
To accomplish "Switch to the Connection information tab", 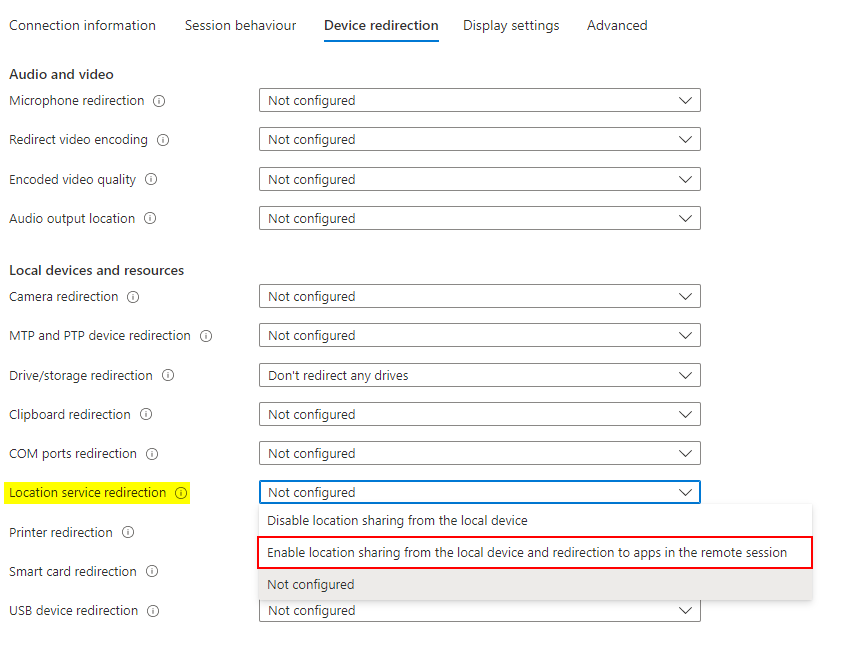I will pyautogui.click(x=82, y=26).
